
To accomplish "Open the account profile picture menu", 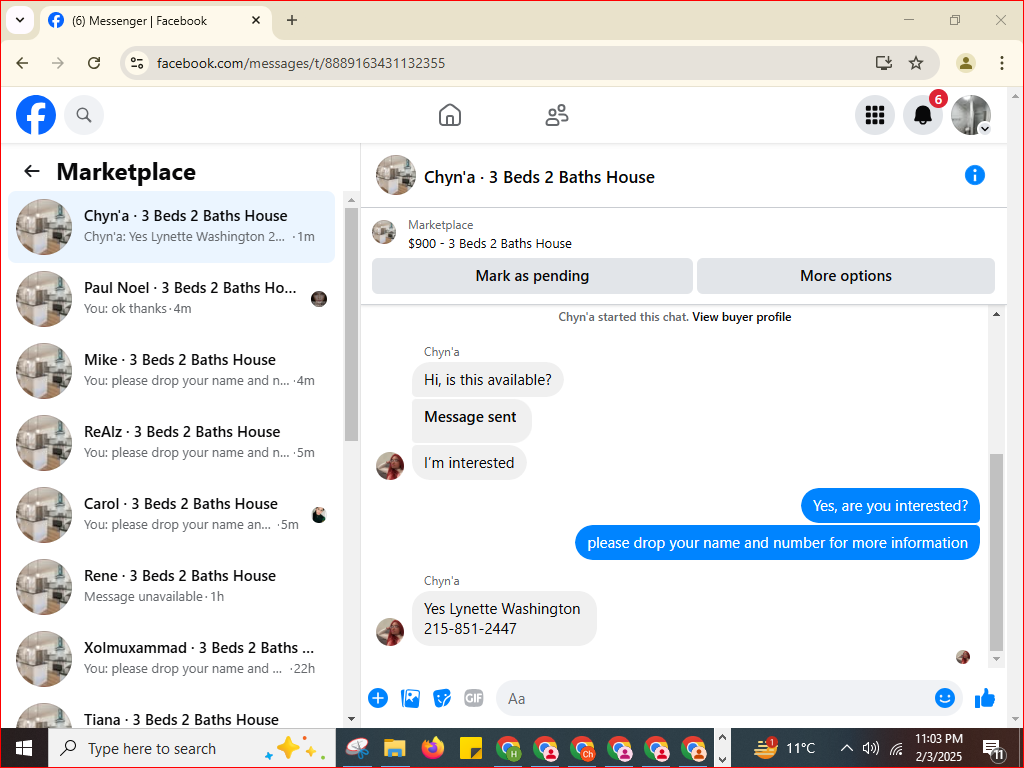I will 970,116.
